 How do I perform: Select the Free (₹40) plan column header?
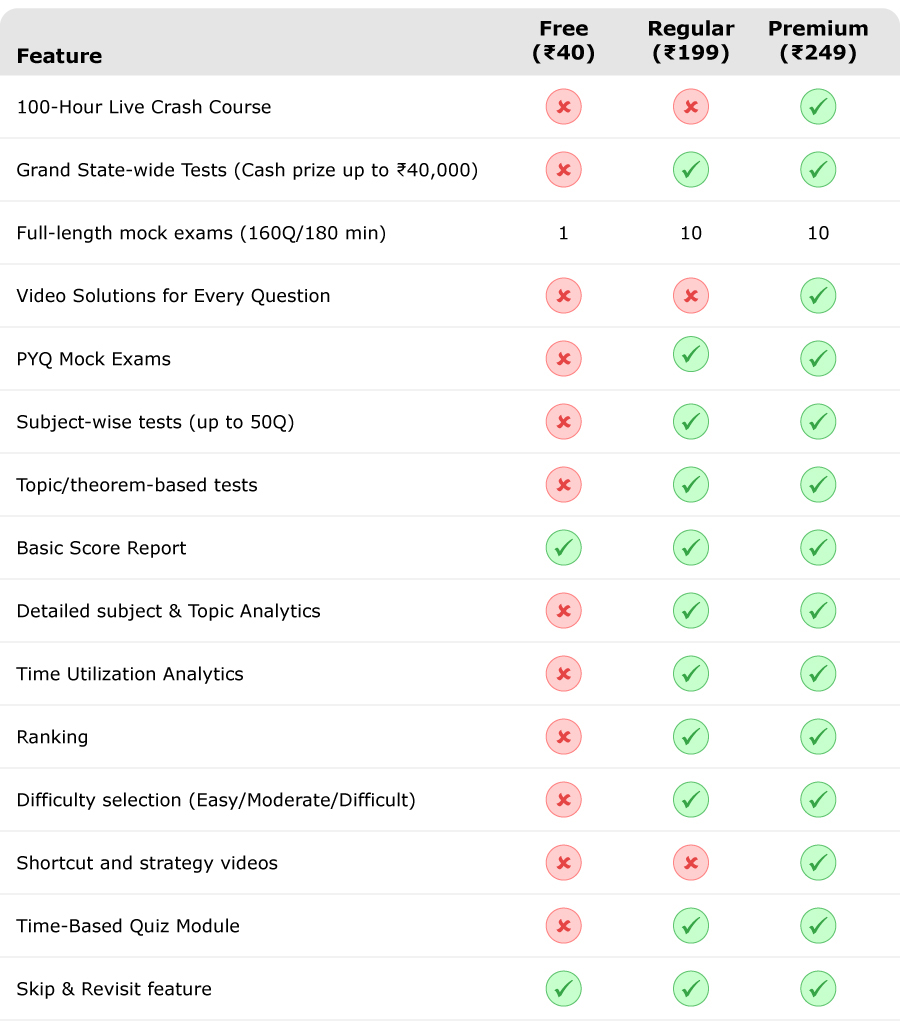pyautogui.click(x=563, y=41)
